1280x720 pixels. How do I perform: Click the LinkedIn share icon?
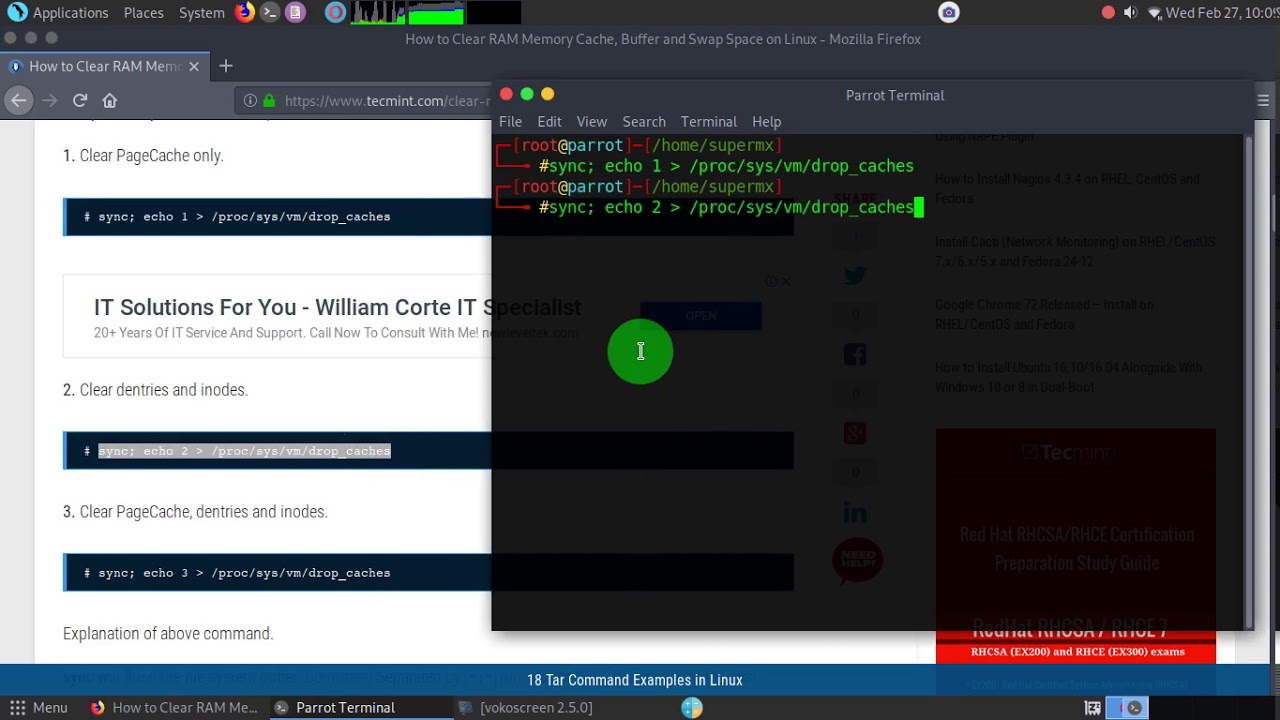855,512
